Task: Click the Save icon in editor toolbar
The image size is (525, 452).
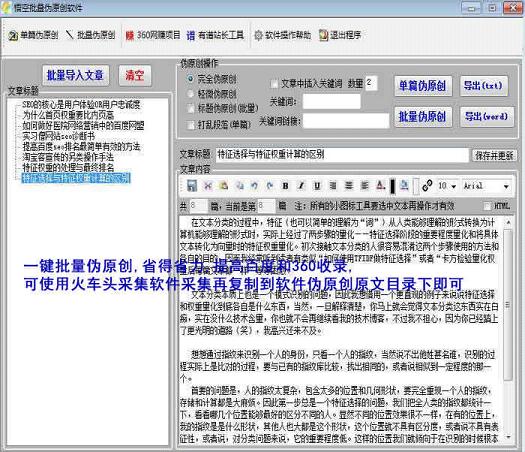Action: coord(192,186)
